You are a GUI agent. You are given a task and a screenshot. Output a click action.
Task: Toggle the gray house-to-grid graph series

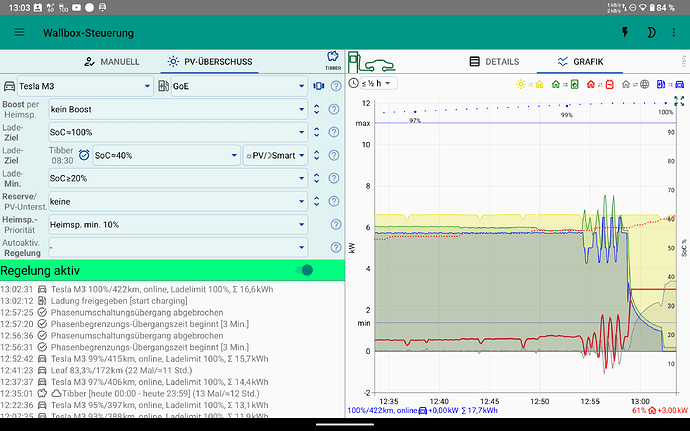(x=635, y=84)
